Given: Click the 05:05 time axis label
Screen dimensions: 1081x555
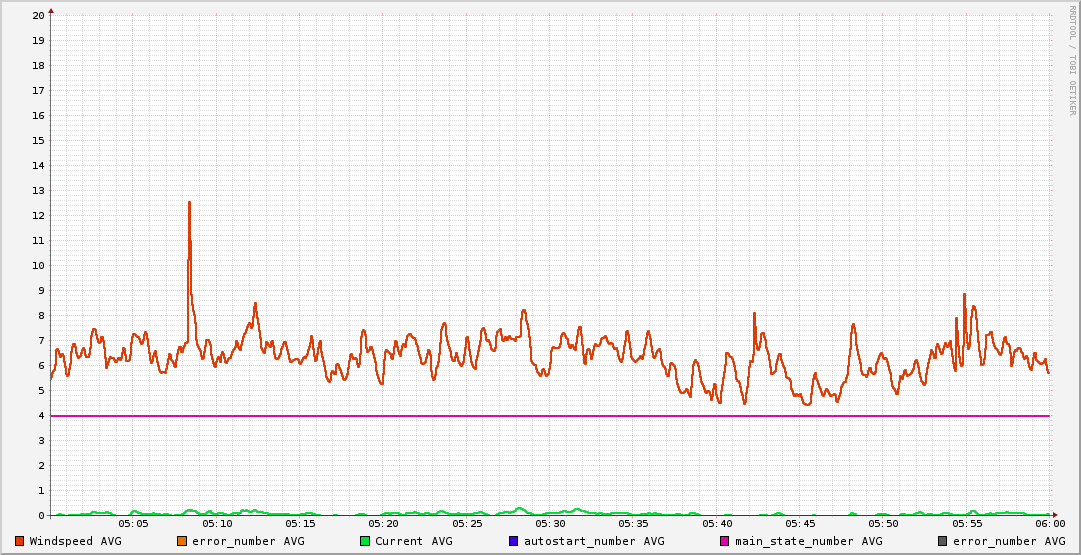Looking at the screenshot, I should (134, 523).
